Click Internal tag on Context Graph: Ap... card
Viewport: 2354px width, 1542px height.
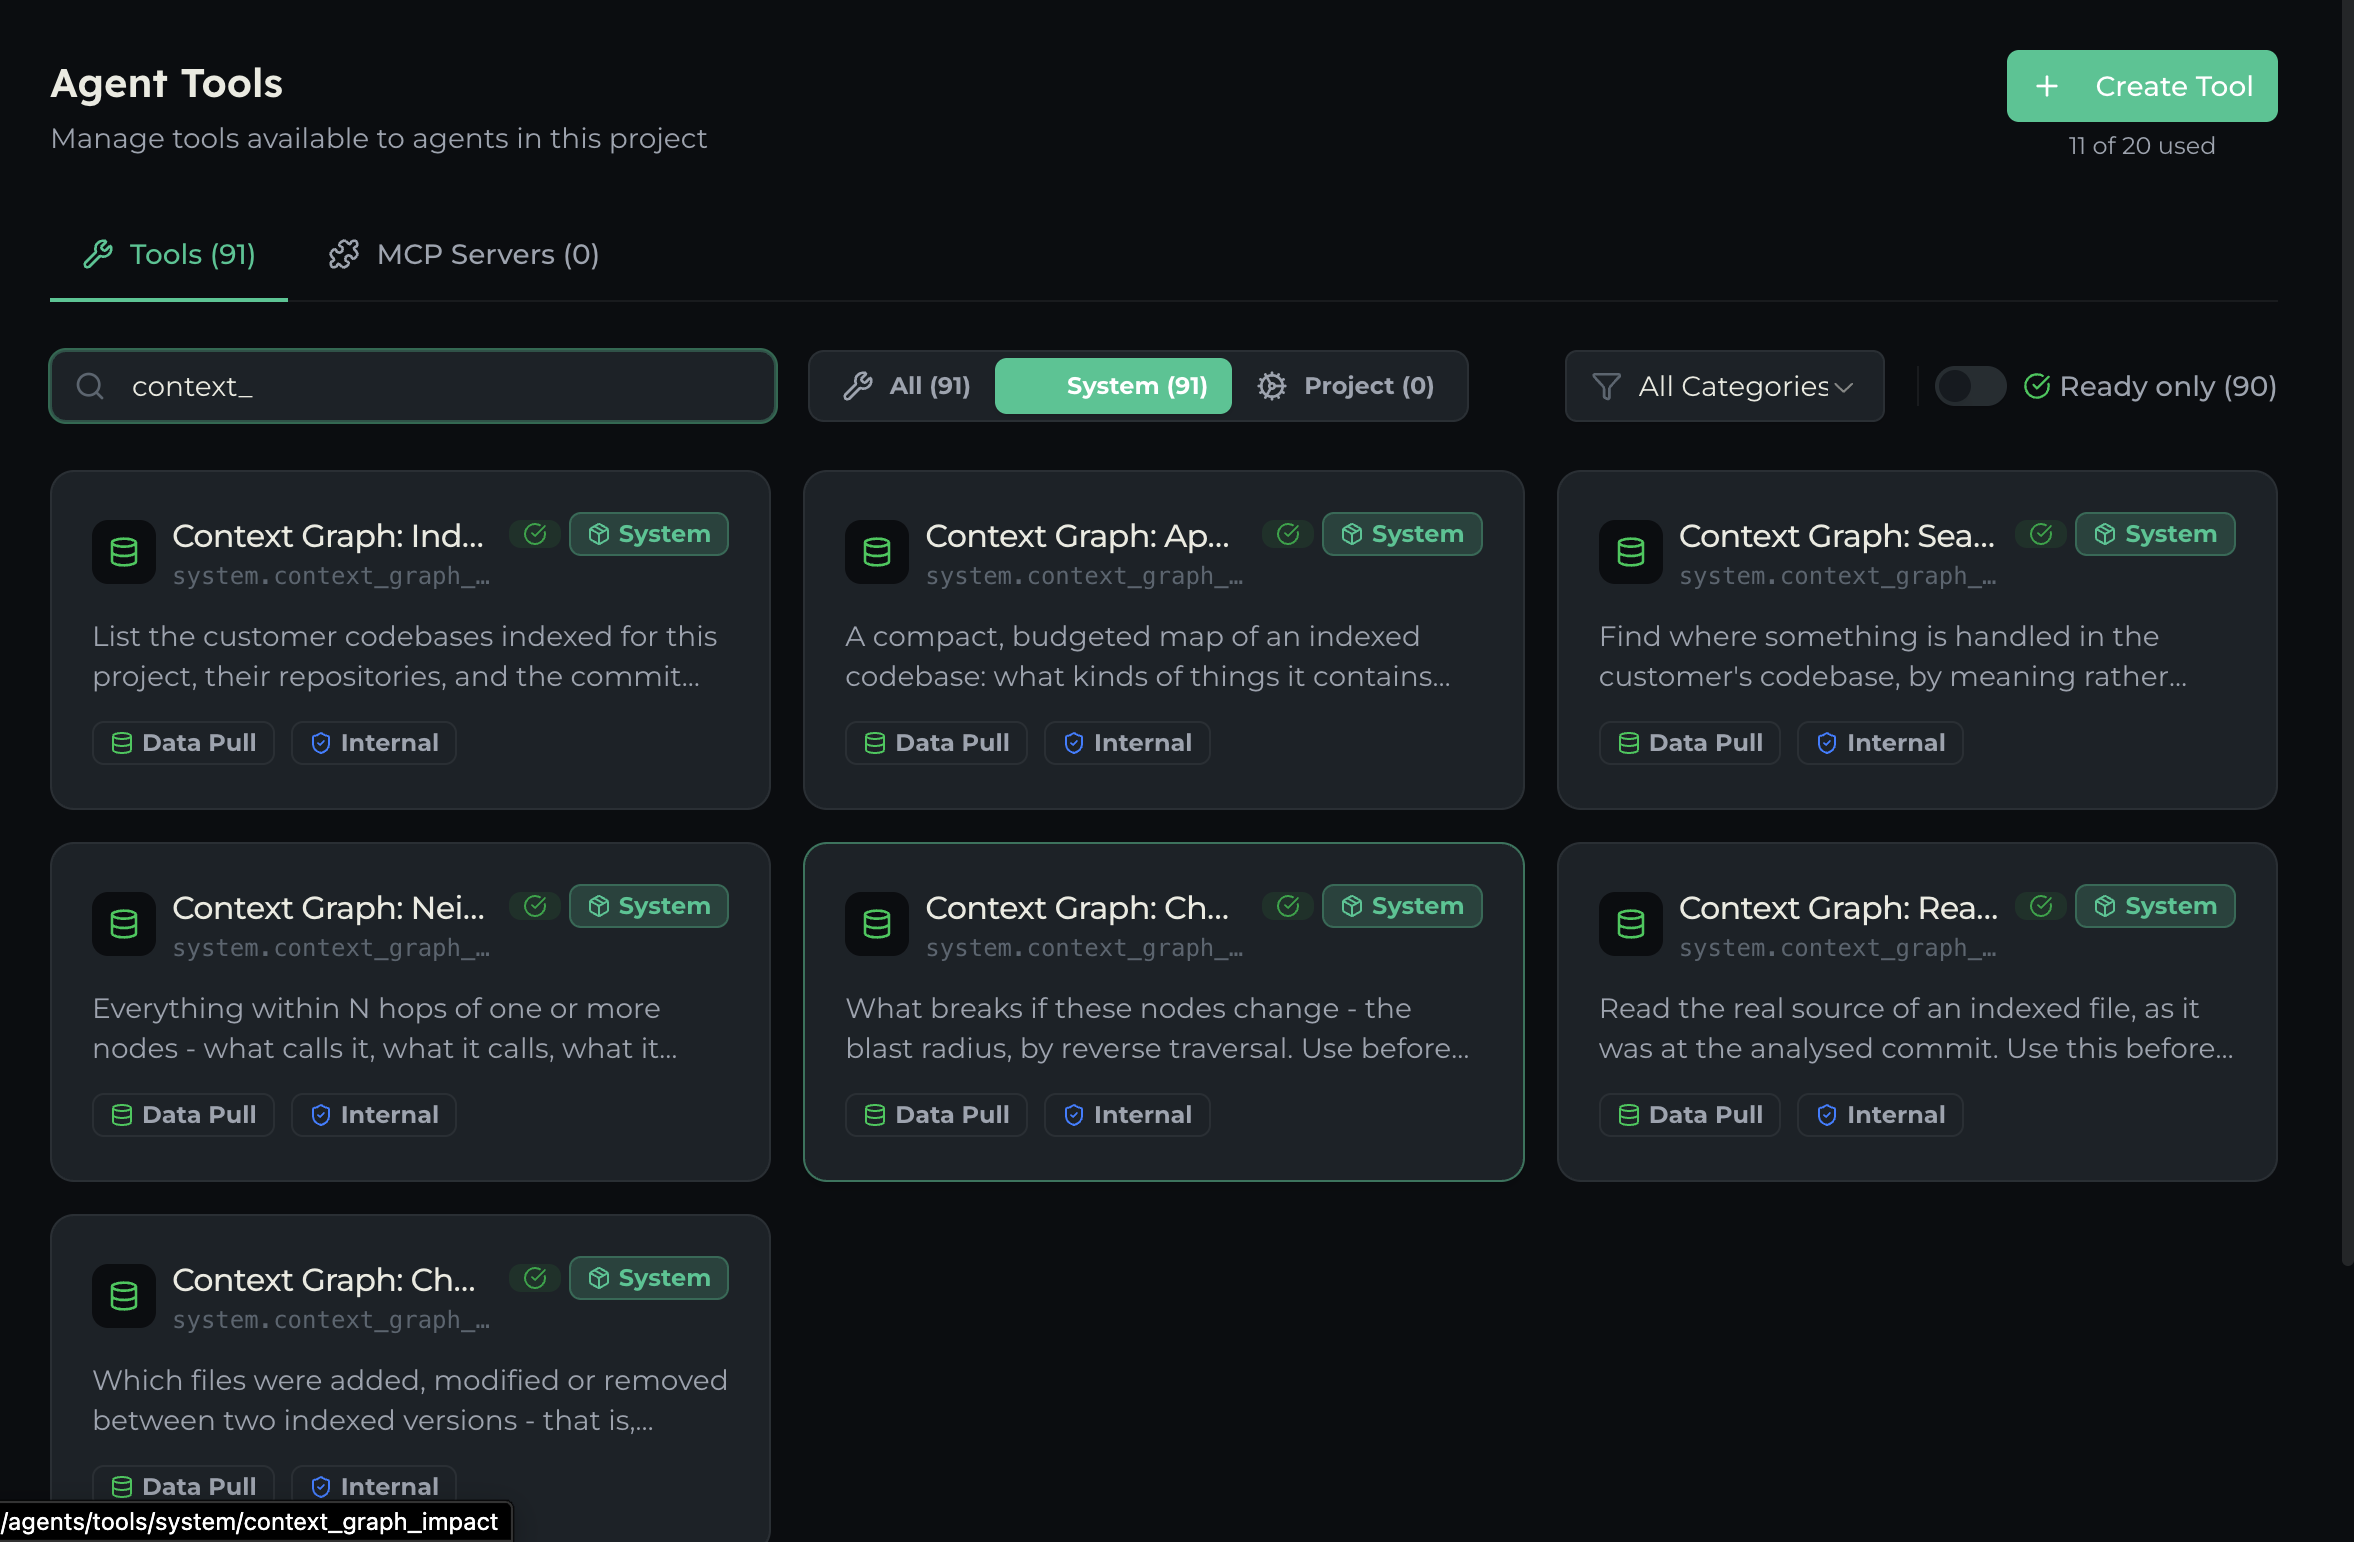tap(1127, 743)
